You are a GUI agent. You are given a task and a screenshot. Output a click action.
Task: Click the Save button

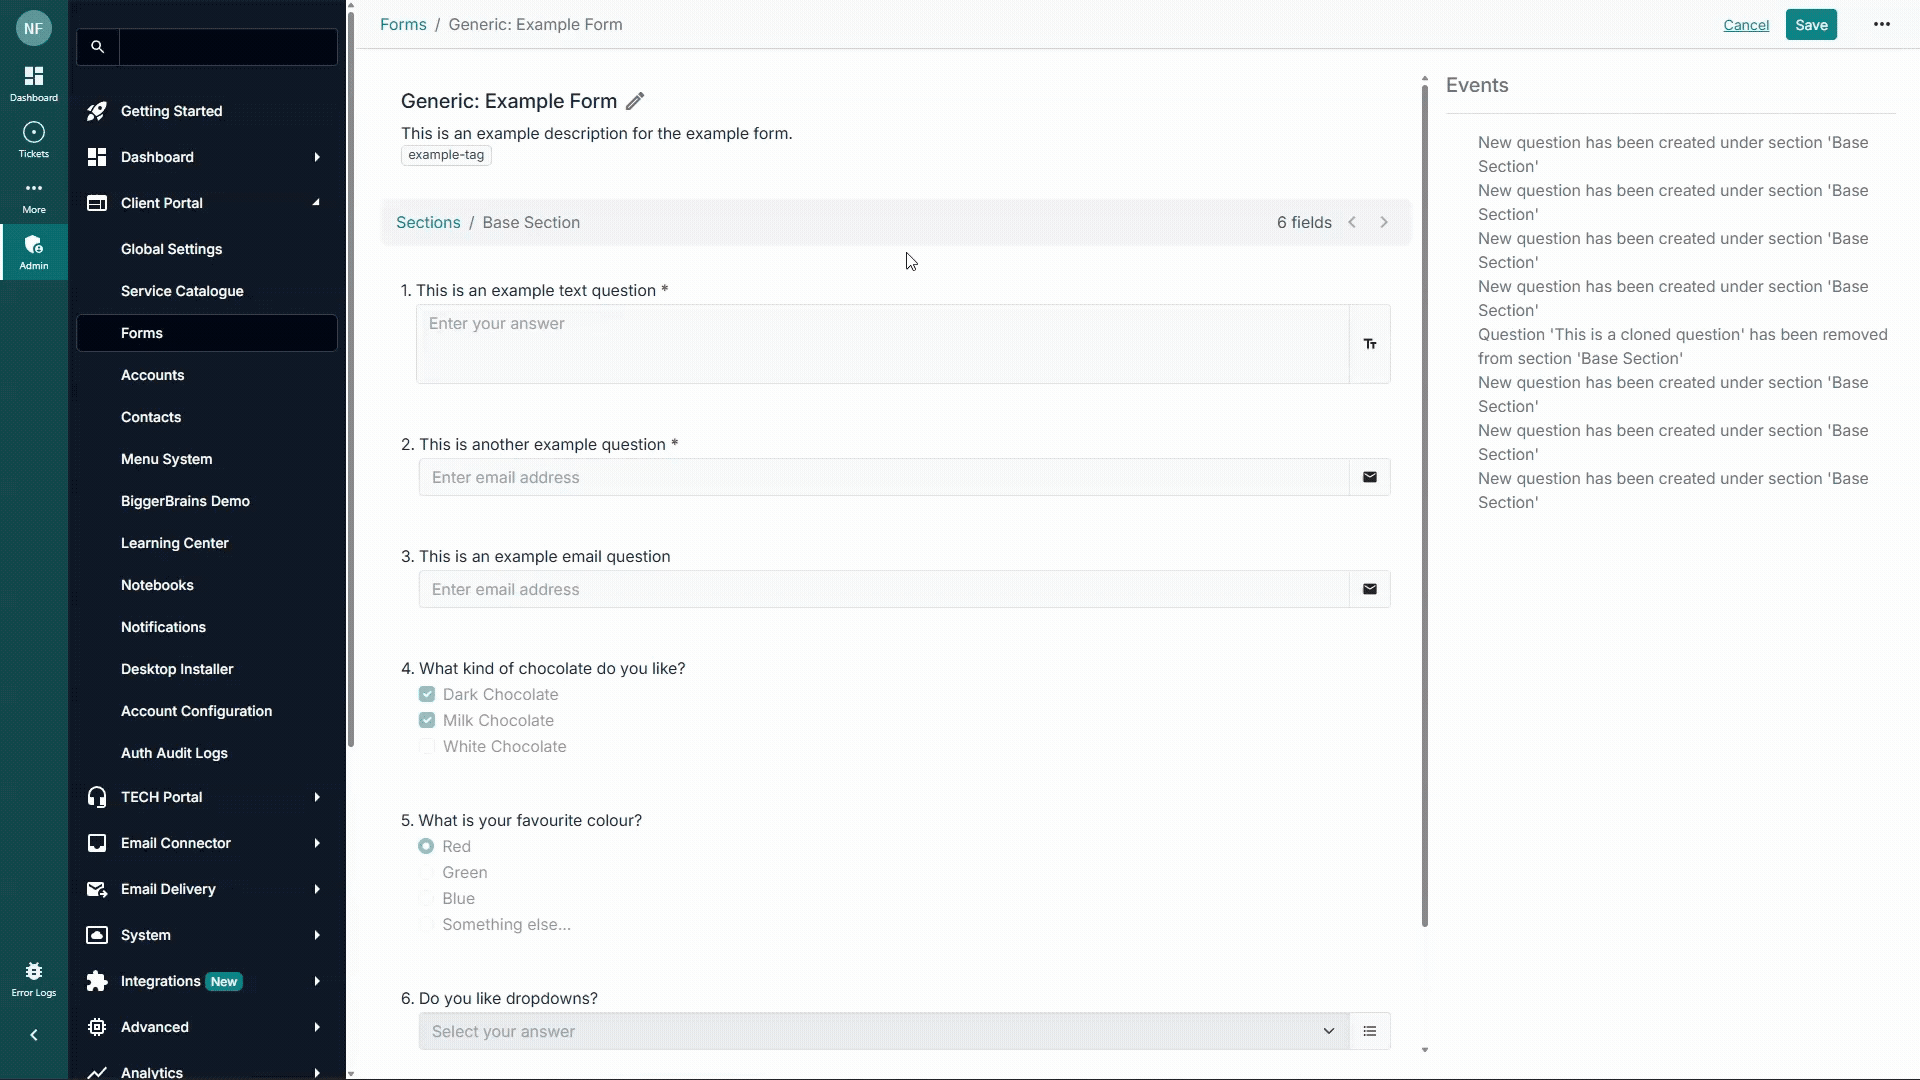(1810, 25)
